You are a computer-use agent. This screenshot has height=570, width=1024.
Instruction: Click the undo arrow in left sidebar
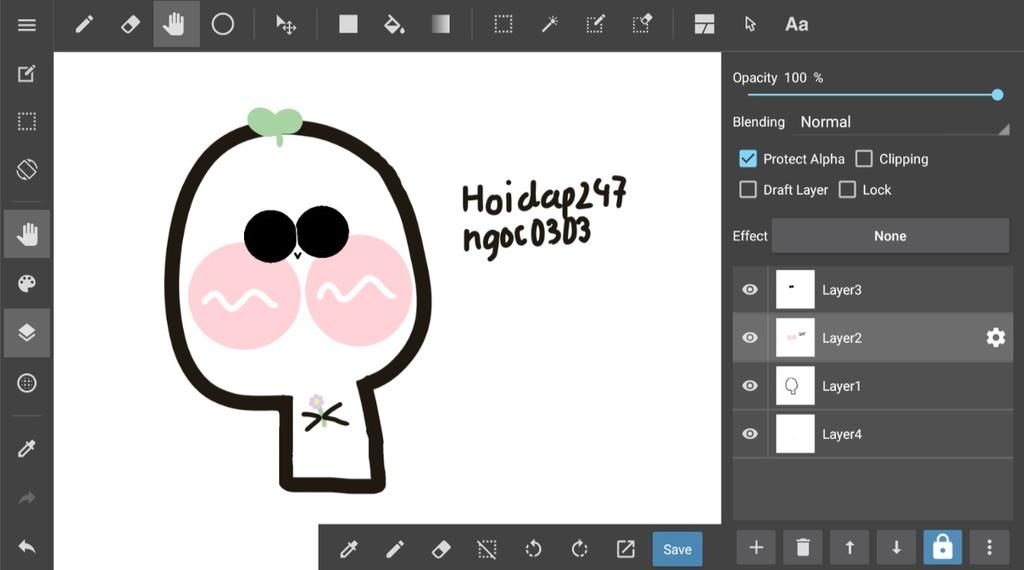(27, 547)
